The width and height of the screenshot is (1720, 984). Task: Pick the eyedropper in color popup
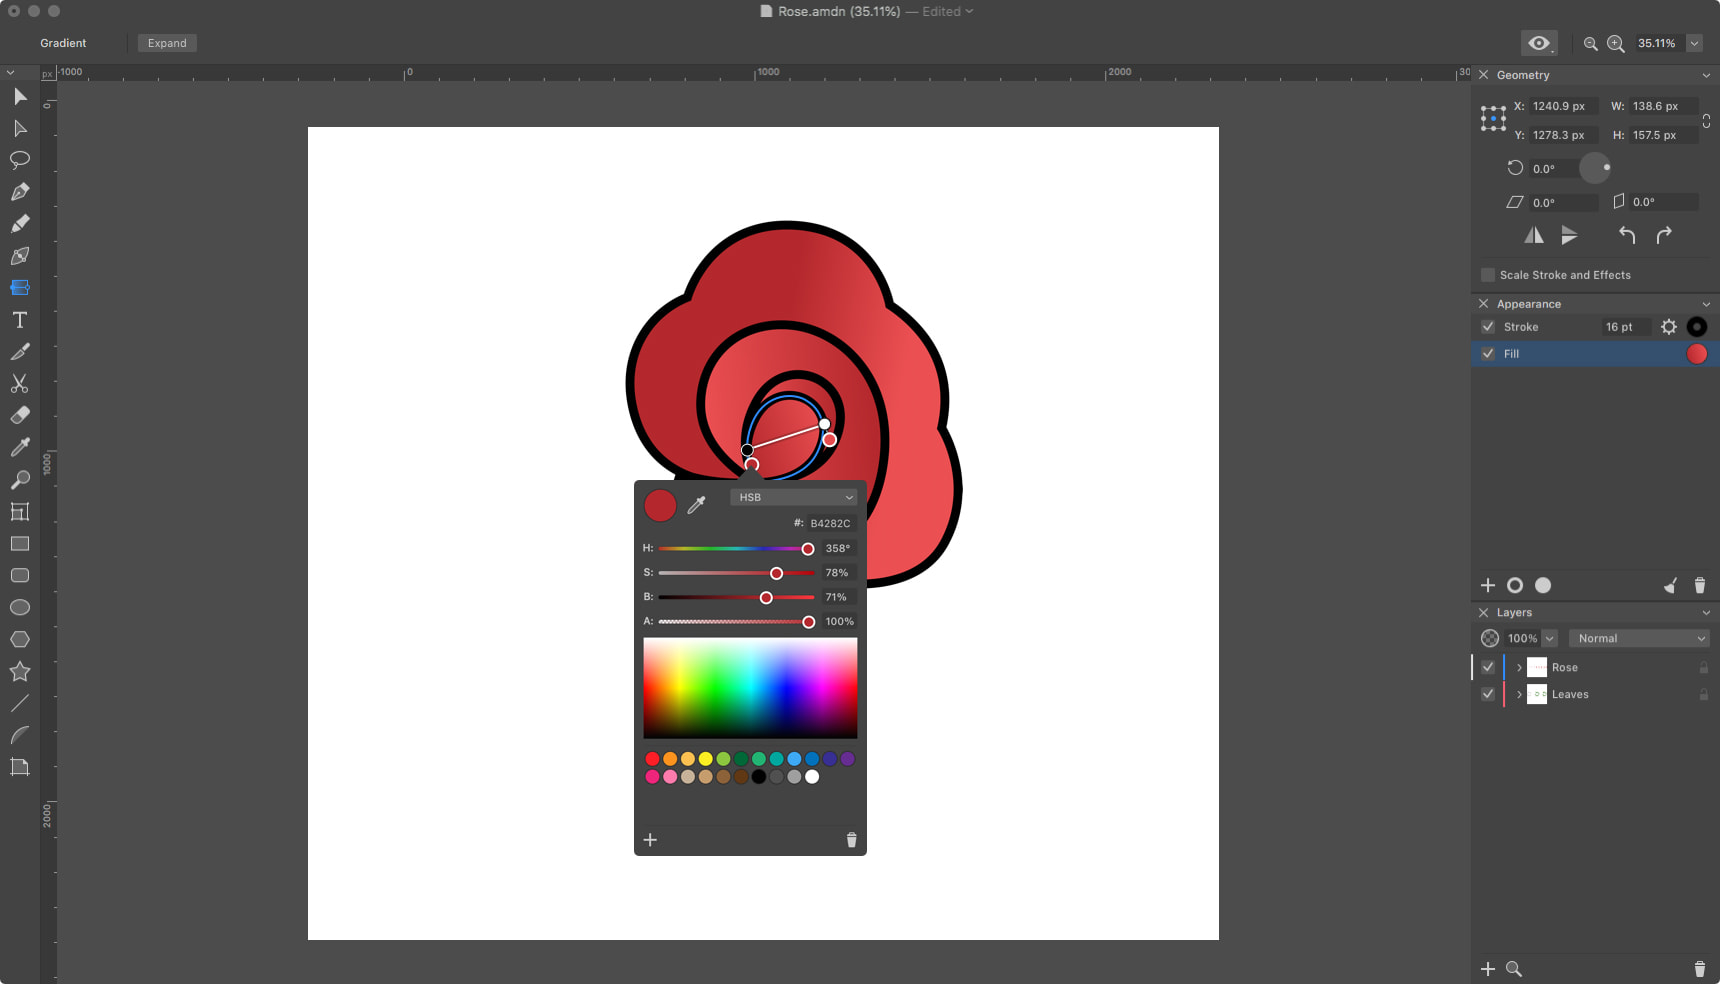(x=697, y=505)
